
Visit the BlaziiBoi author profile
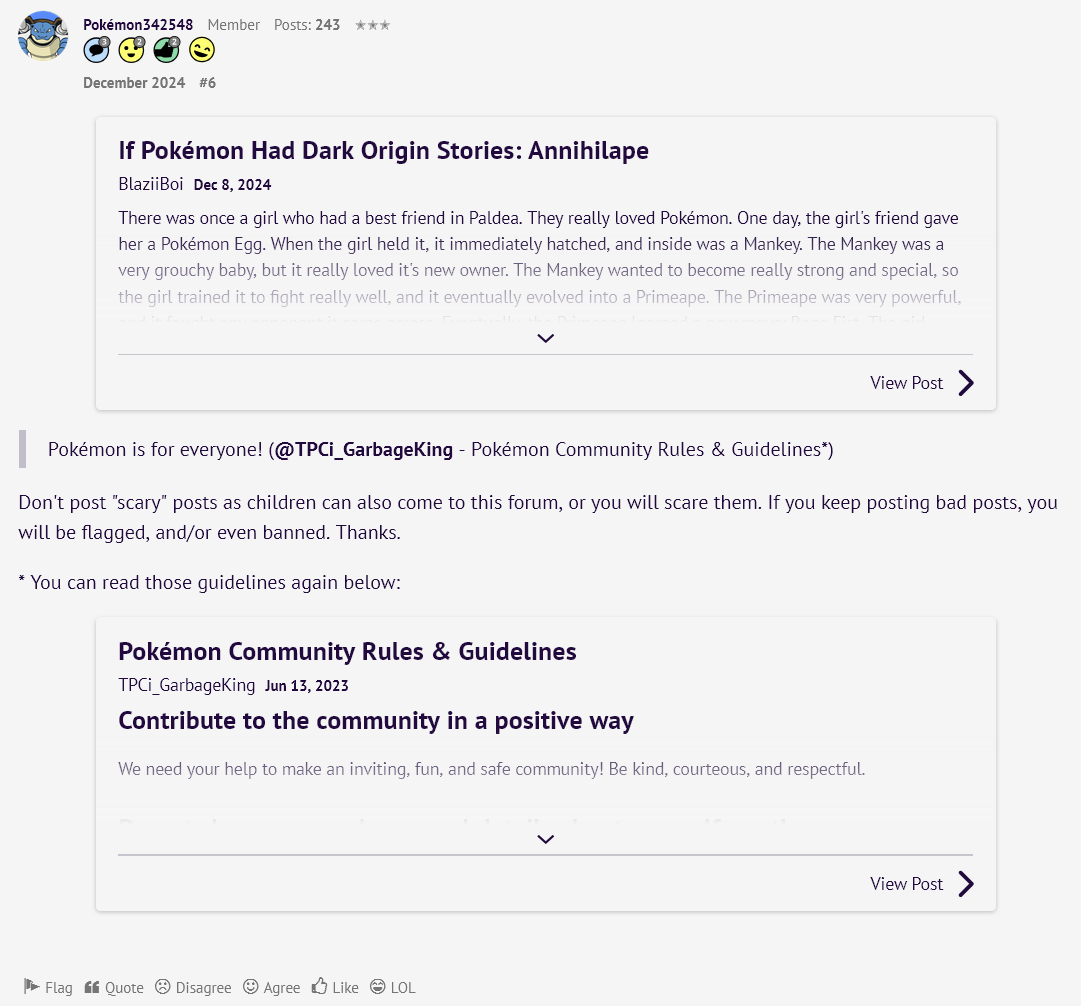(150, 184)
